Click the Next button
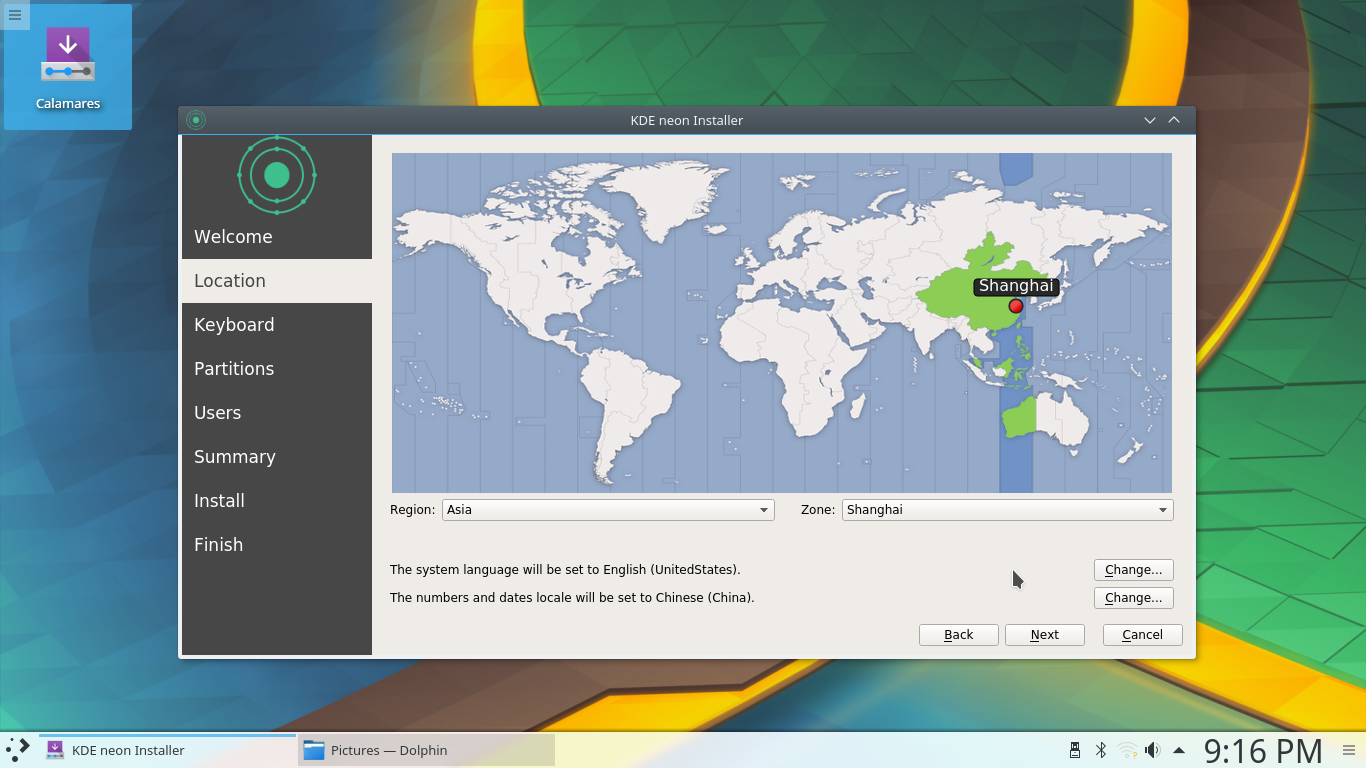 tap(1045, 635)
